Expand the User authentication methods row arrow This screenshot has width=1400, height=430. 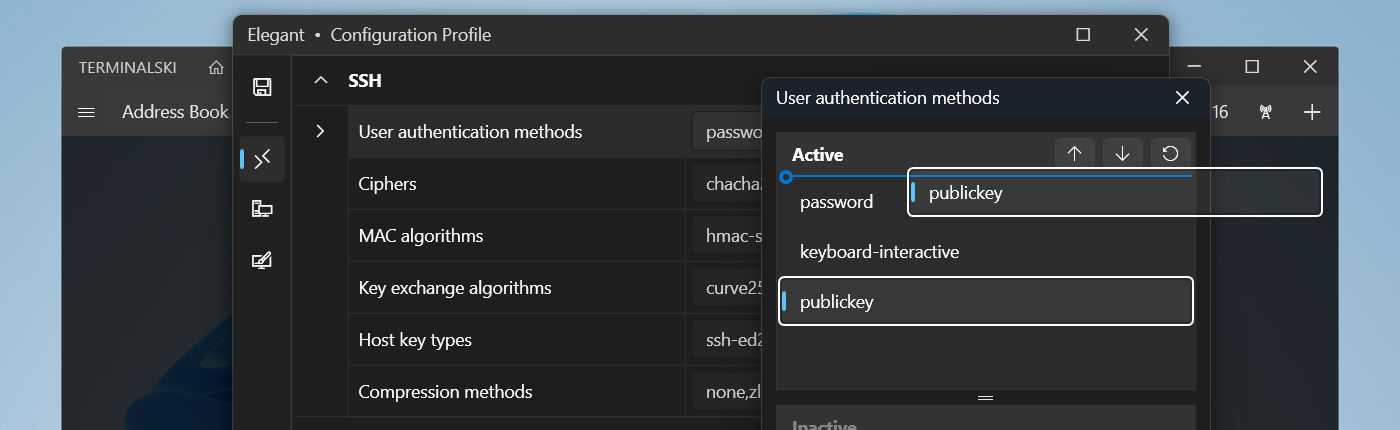[320, 131]
